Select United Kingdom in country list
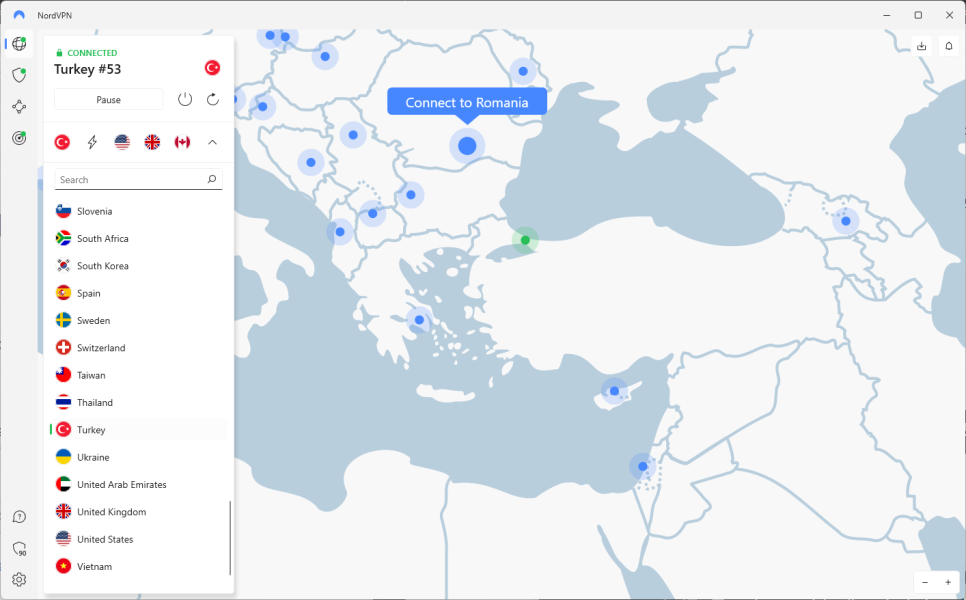Screen dimensions: 966x600 pyautogui.click(x=139, y=511)
